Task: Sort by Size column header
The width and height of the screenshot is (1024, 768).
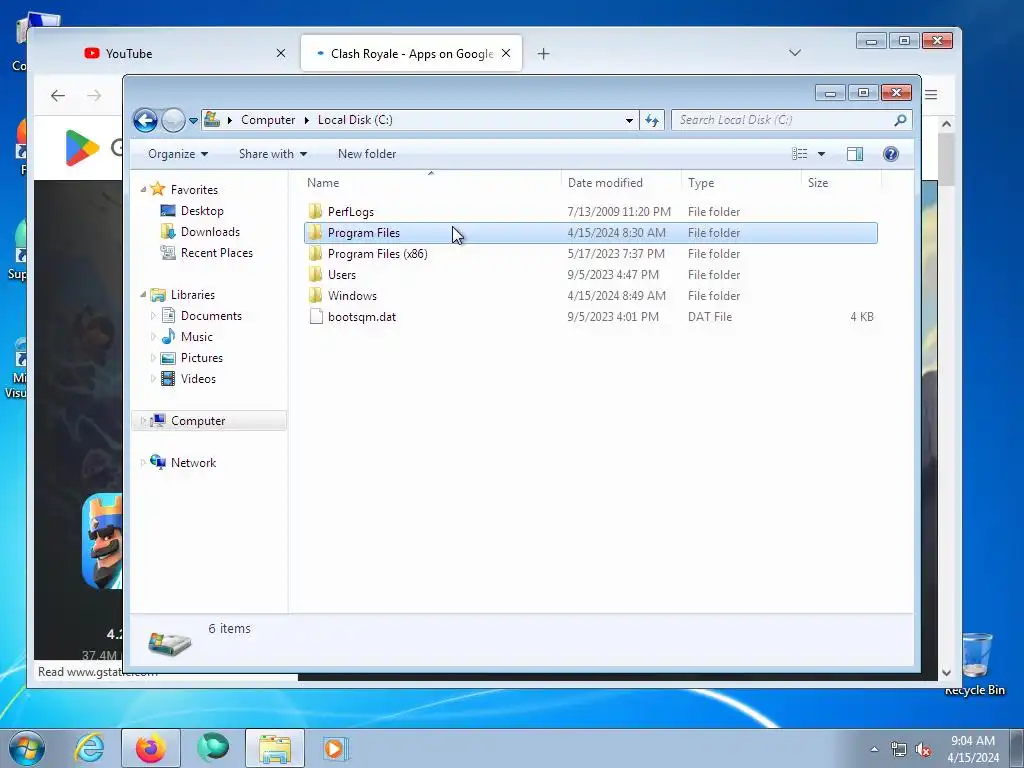Action: (x=841, y=183)
